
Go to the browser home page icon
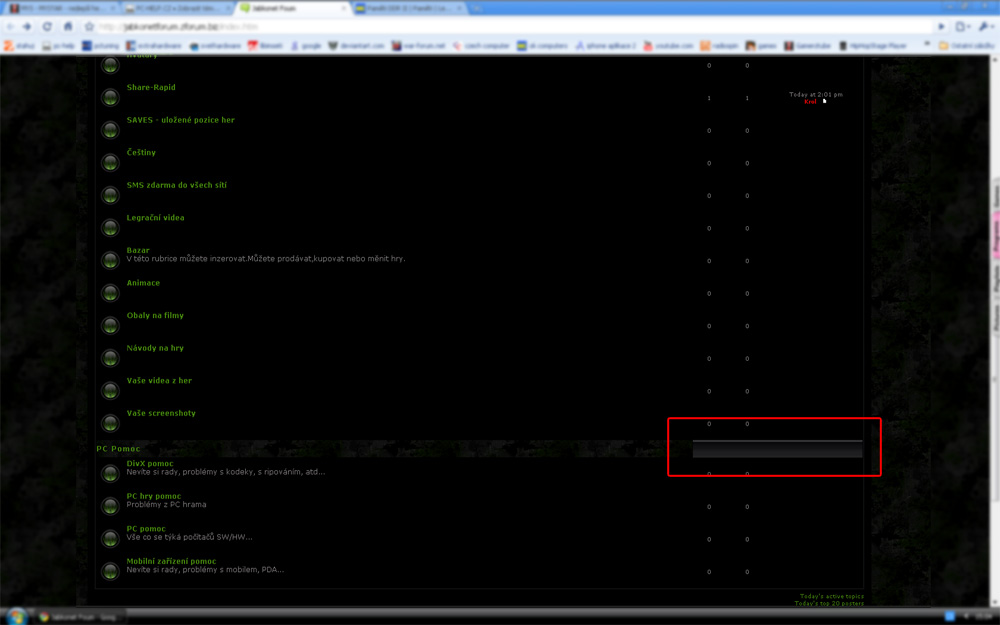(x=67, y=27)
